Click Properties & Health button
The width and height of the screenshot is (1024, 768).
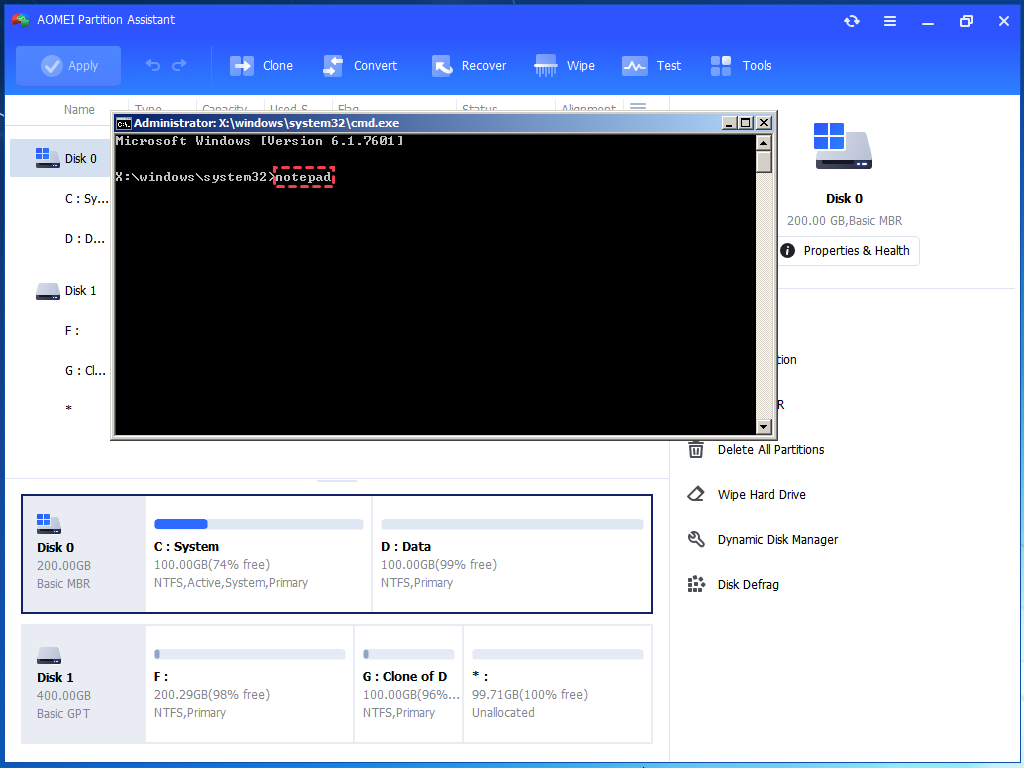pos(849,251)
